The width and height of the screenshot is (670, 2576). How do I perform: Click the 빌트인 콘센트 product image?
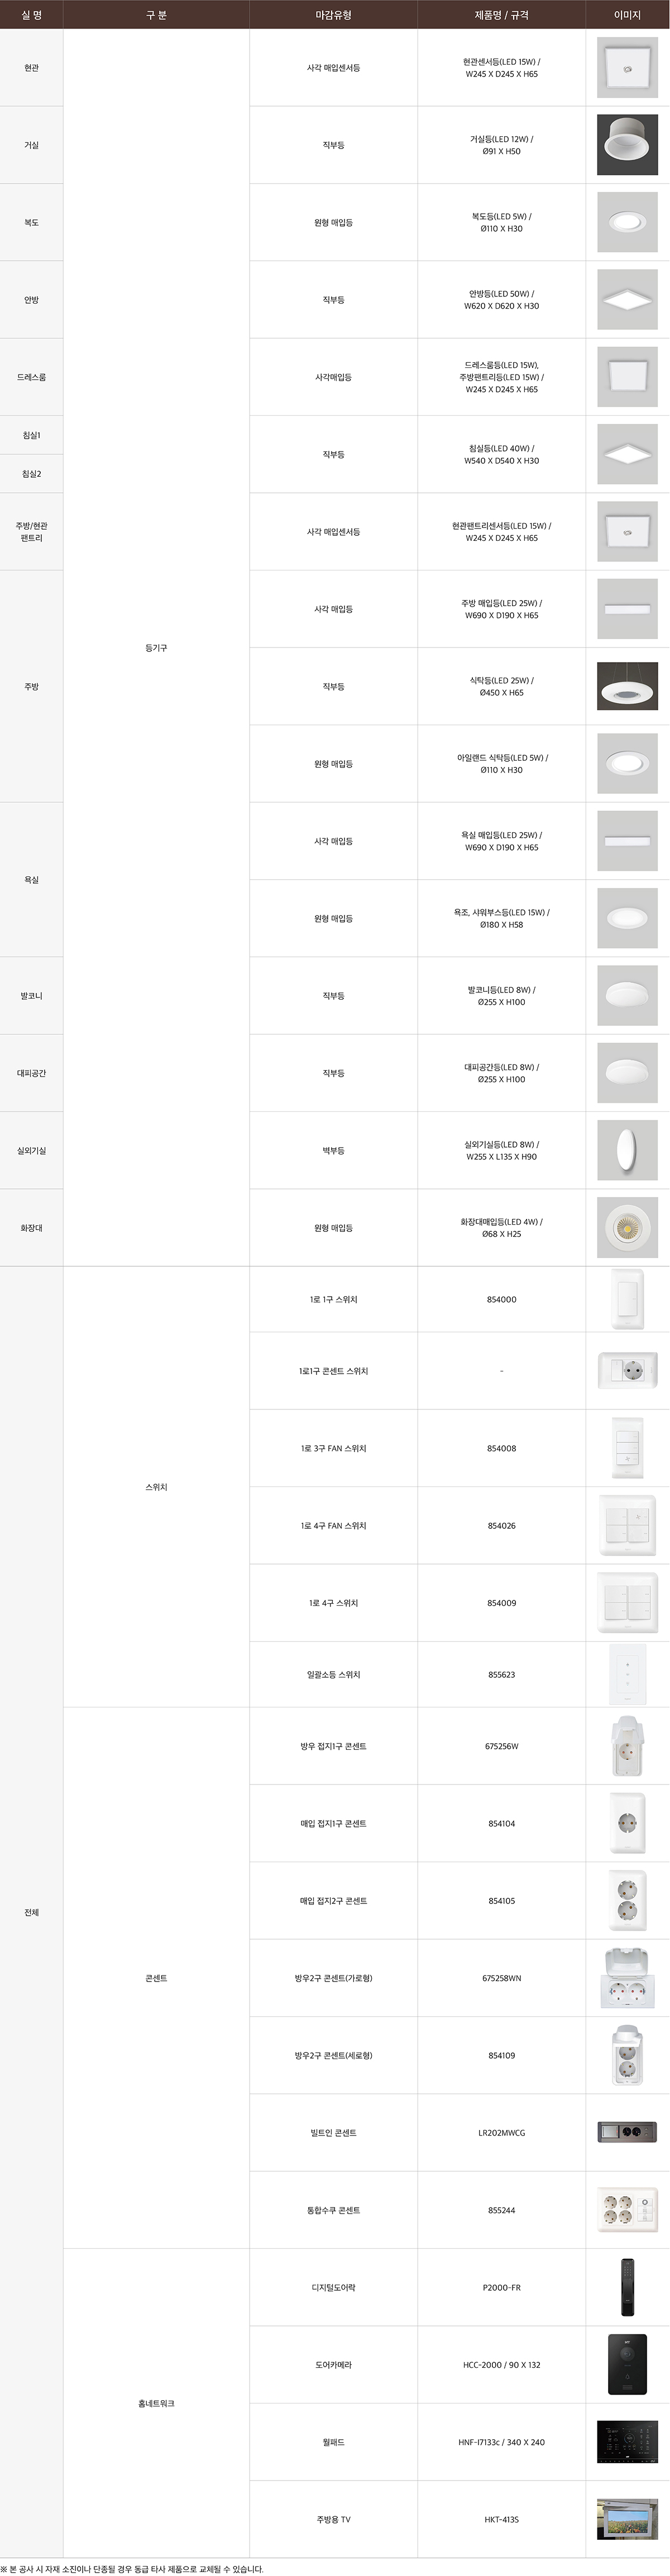(x=627, y=2132)
